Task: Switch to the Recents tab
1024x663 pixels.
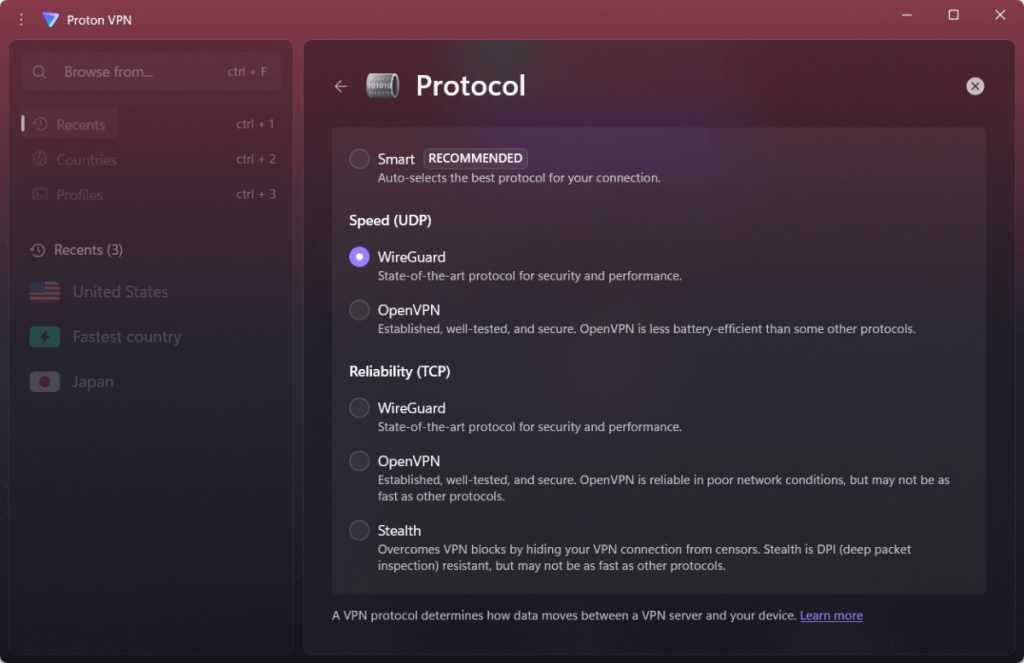Action: point(80,125)
